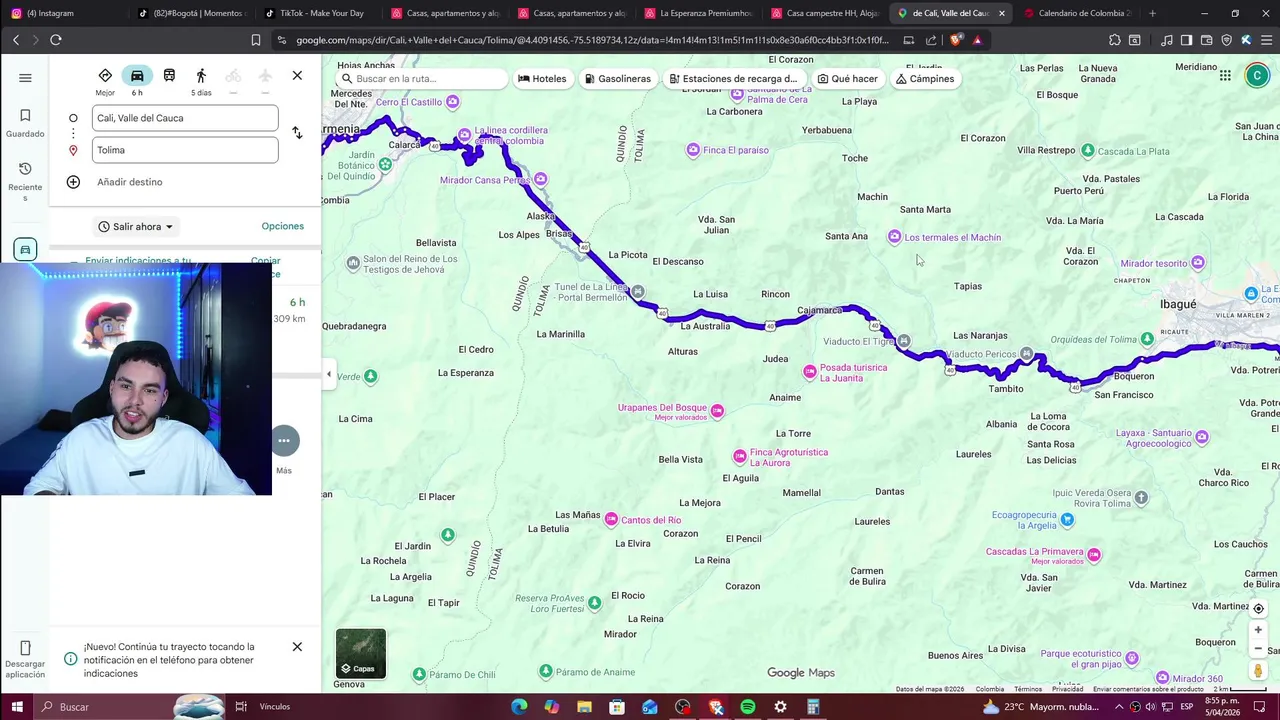The image size is (1280, 720).
Task: Choose the public transit travel mode
Action: point(169,76)
